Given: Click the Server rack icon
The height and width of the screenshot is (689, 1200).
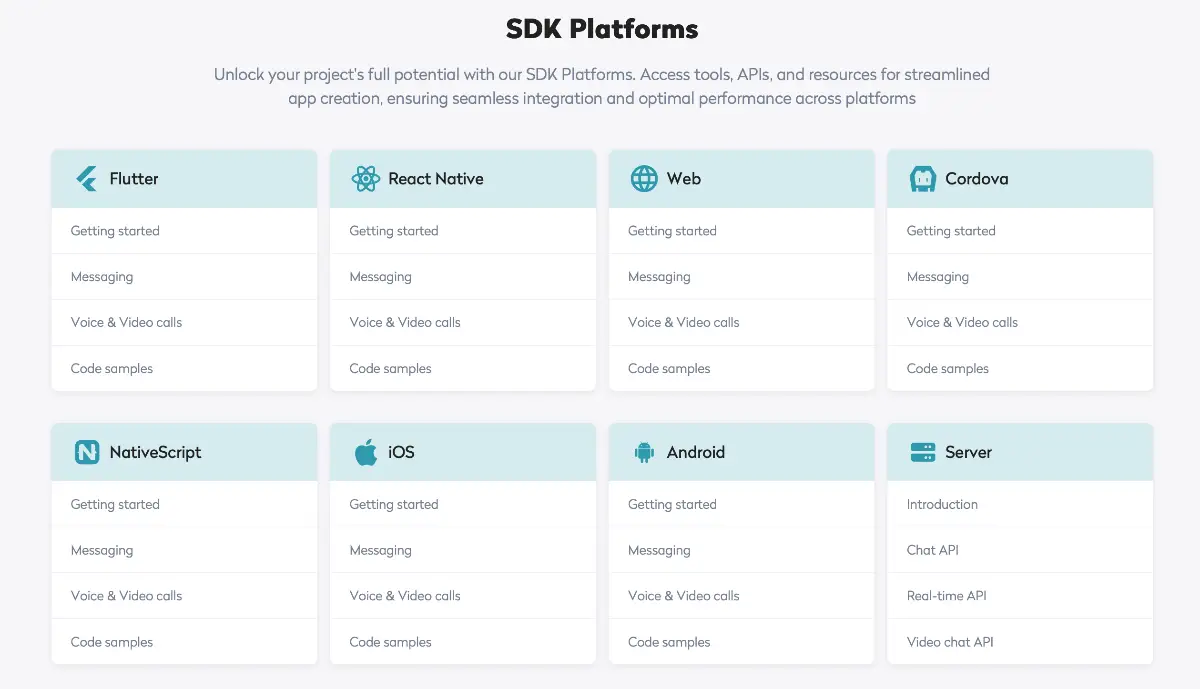Looking at the screenshot, I should [x=922, y=452].
